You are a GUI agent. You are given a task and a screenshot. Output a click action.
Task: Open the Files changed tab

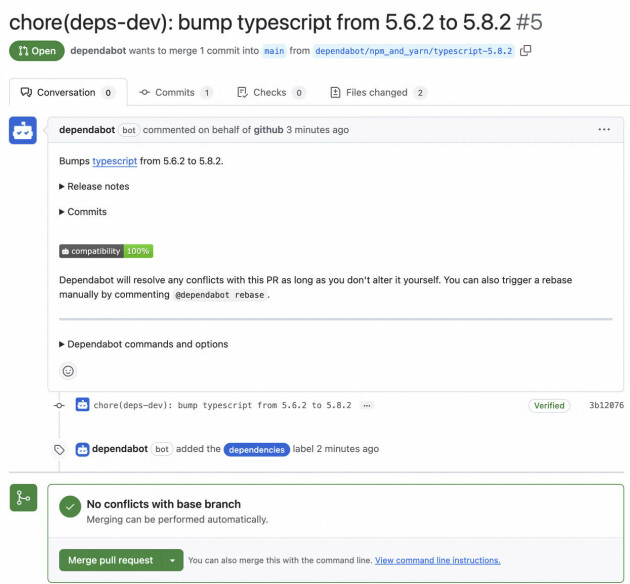pyautogui.click(x=378, y=93)
